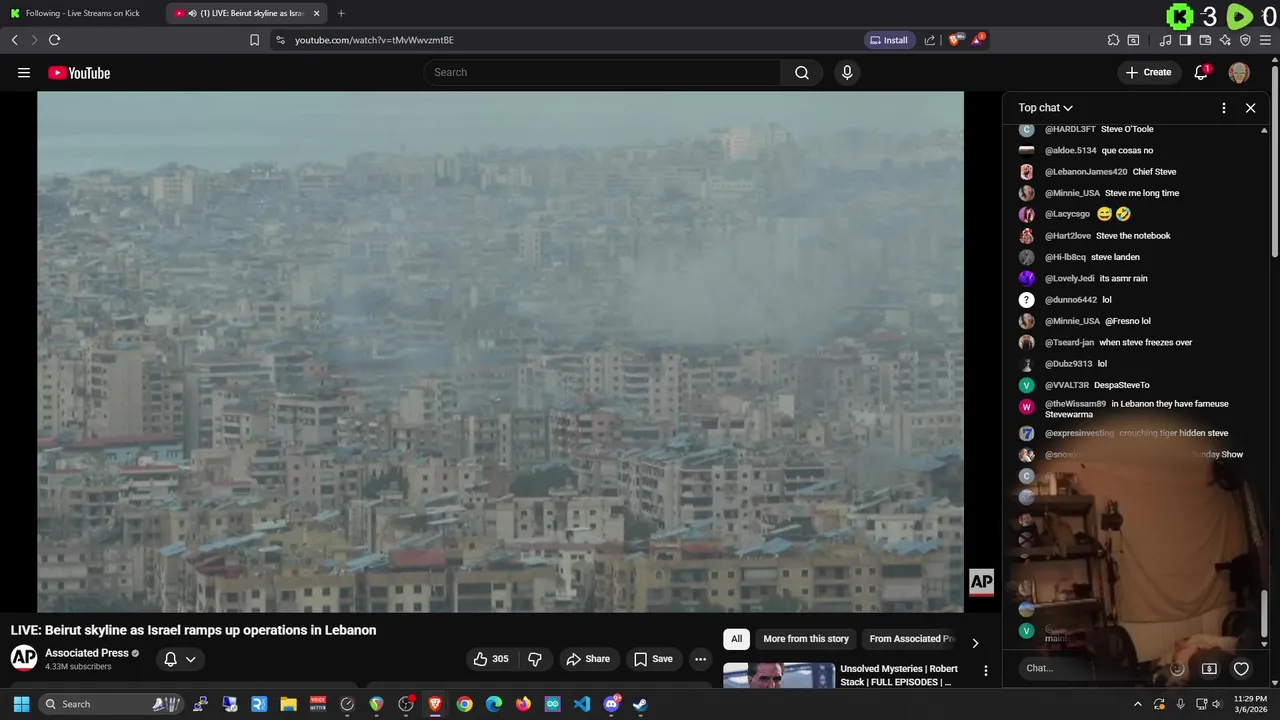
Task: Click Brave Rewards triangle icon
Action: coord(978,40)
